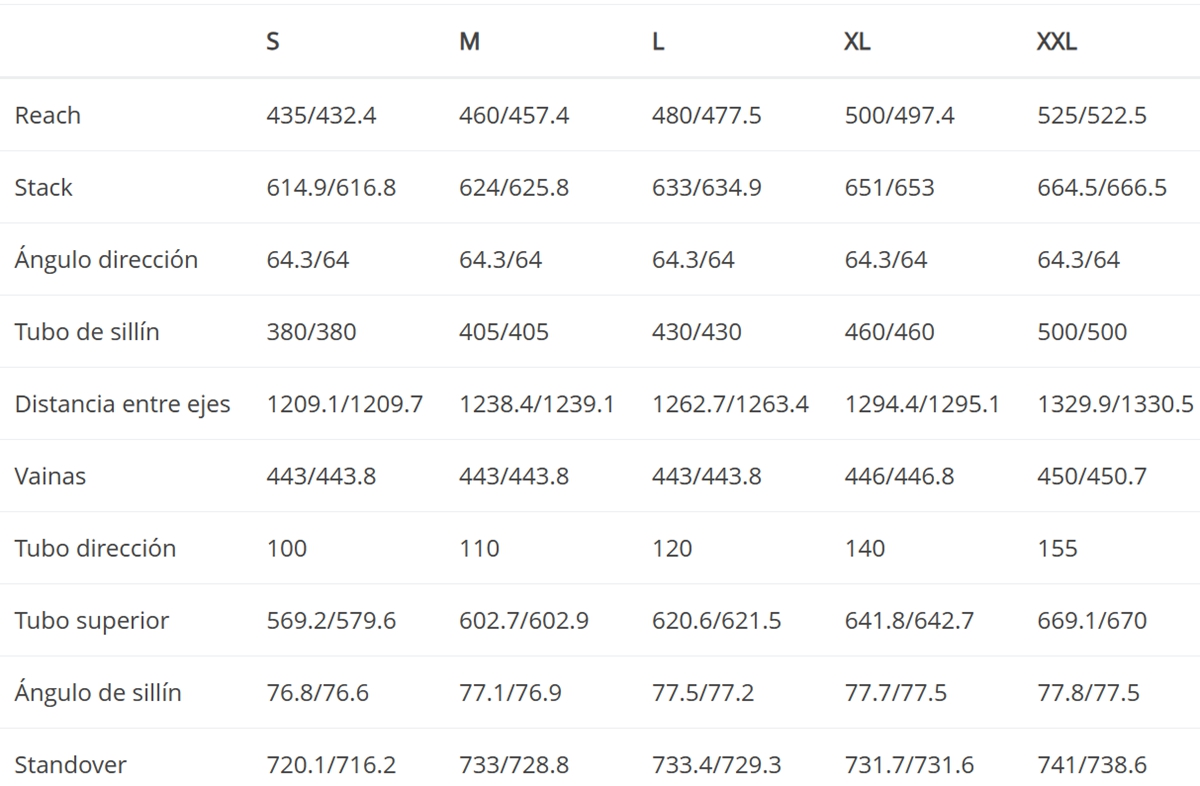Select the Vainas row label
This screenshot has height=786, width=1200.
[50, 476]
